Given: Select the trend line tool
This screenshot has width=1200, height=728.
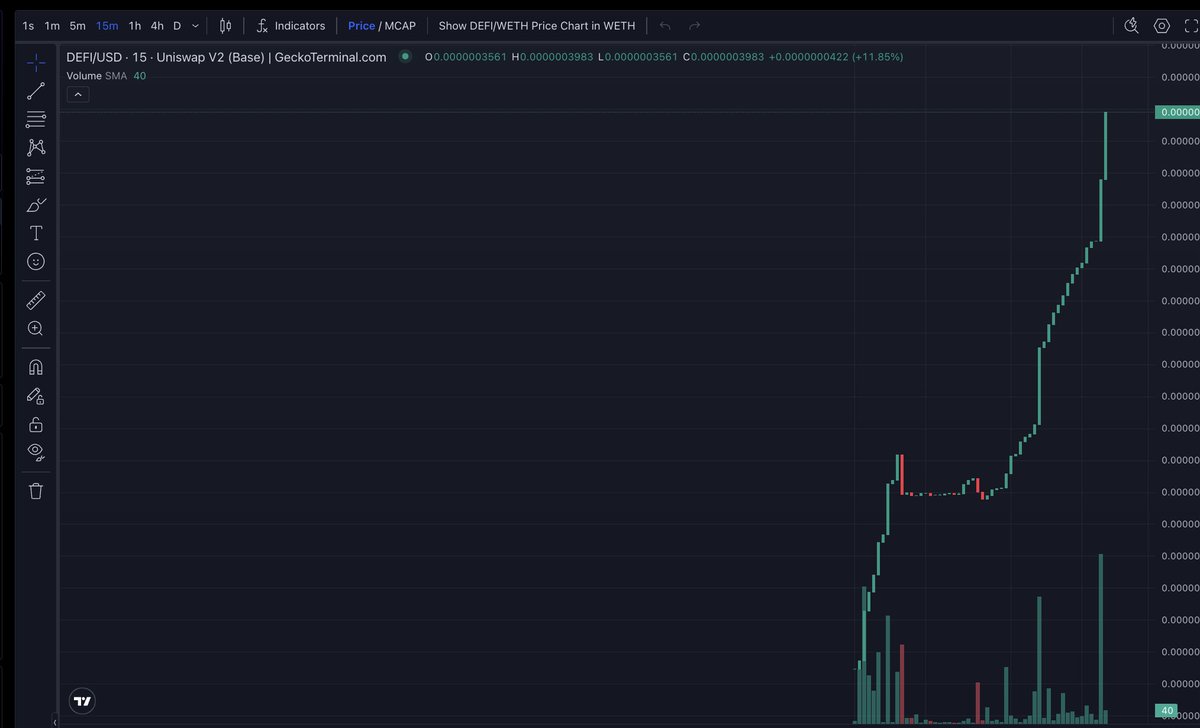Looking at the screenshot, I should point(36,90).
